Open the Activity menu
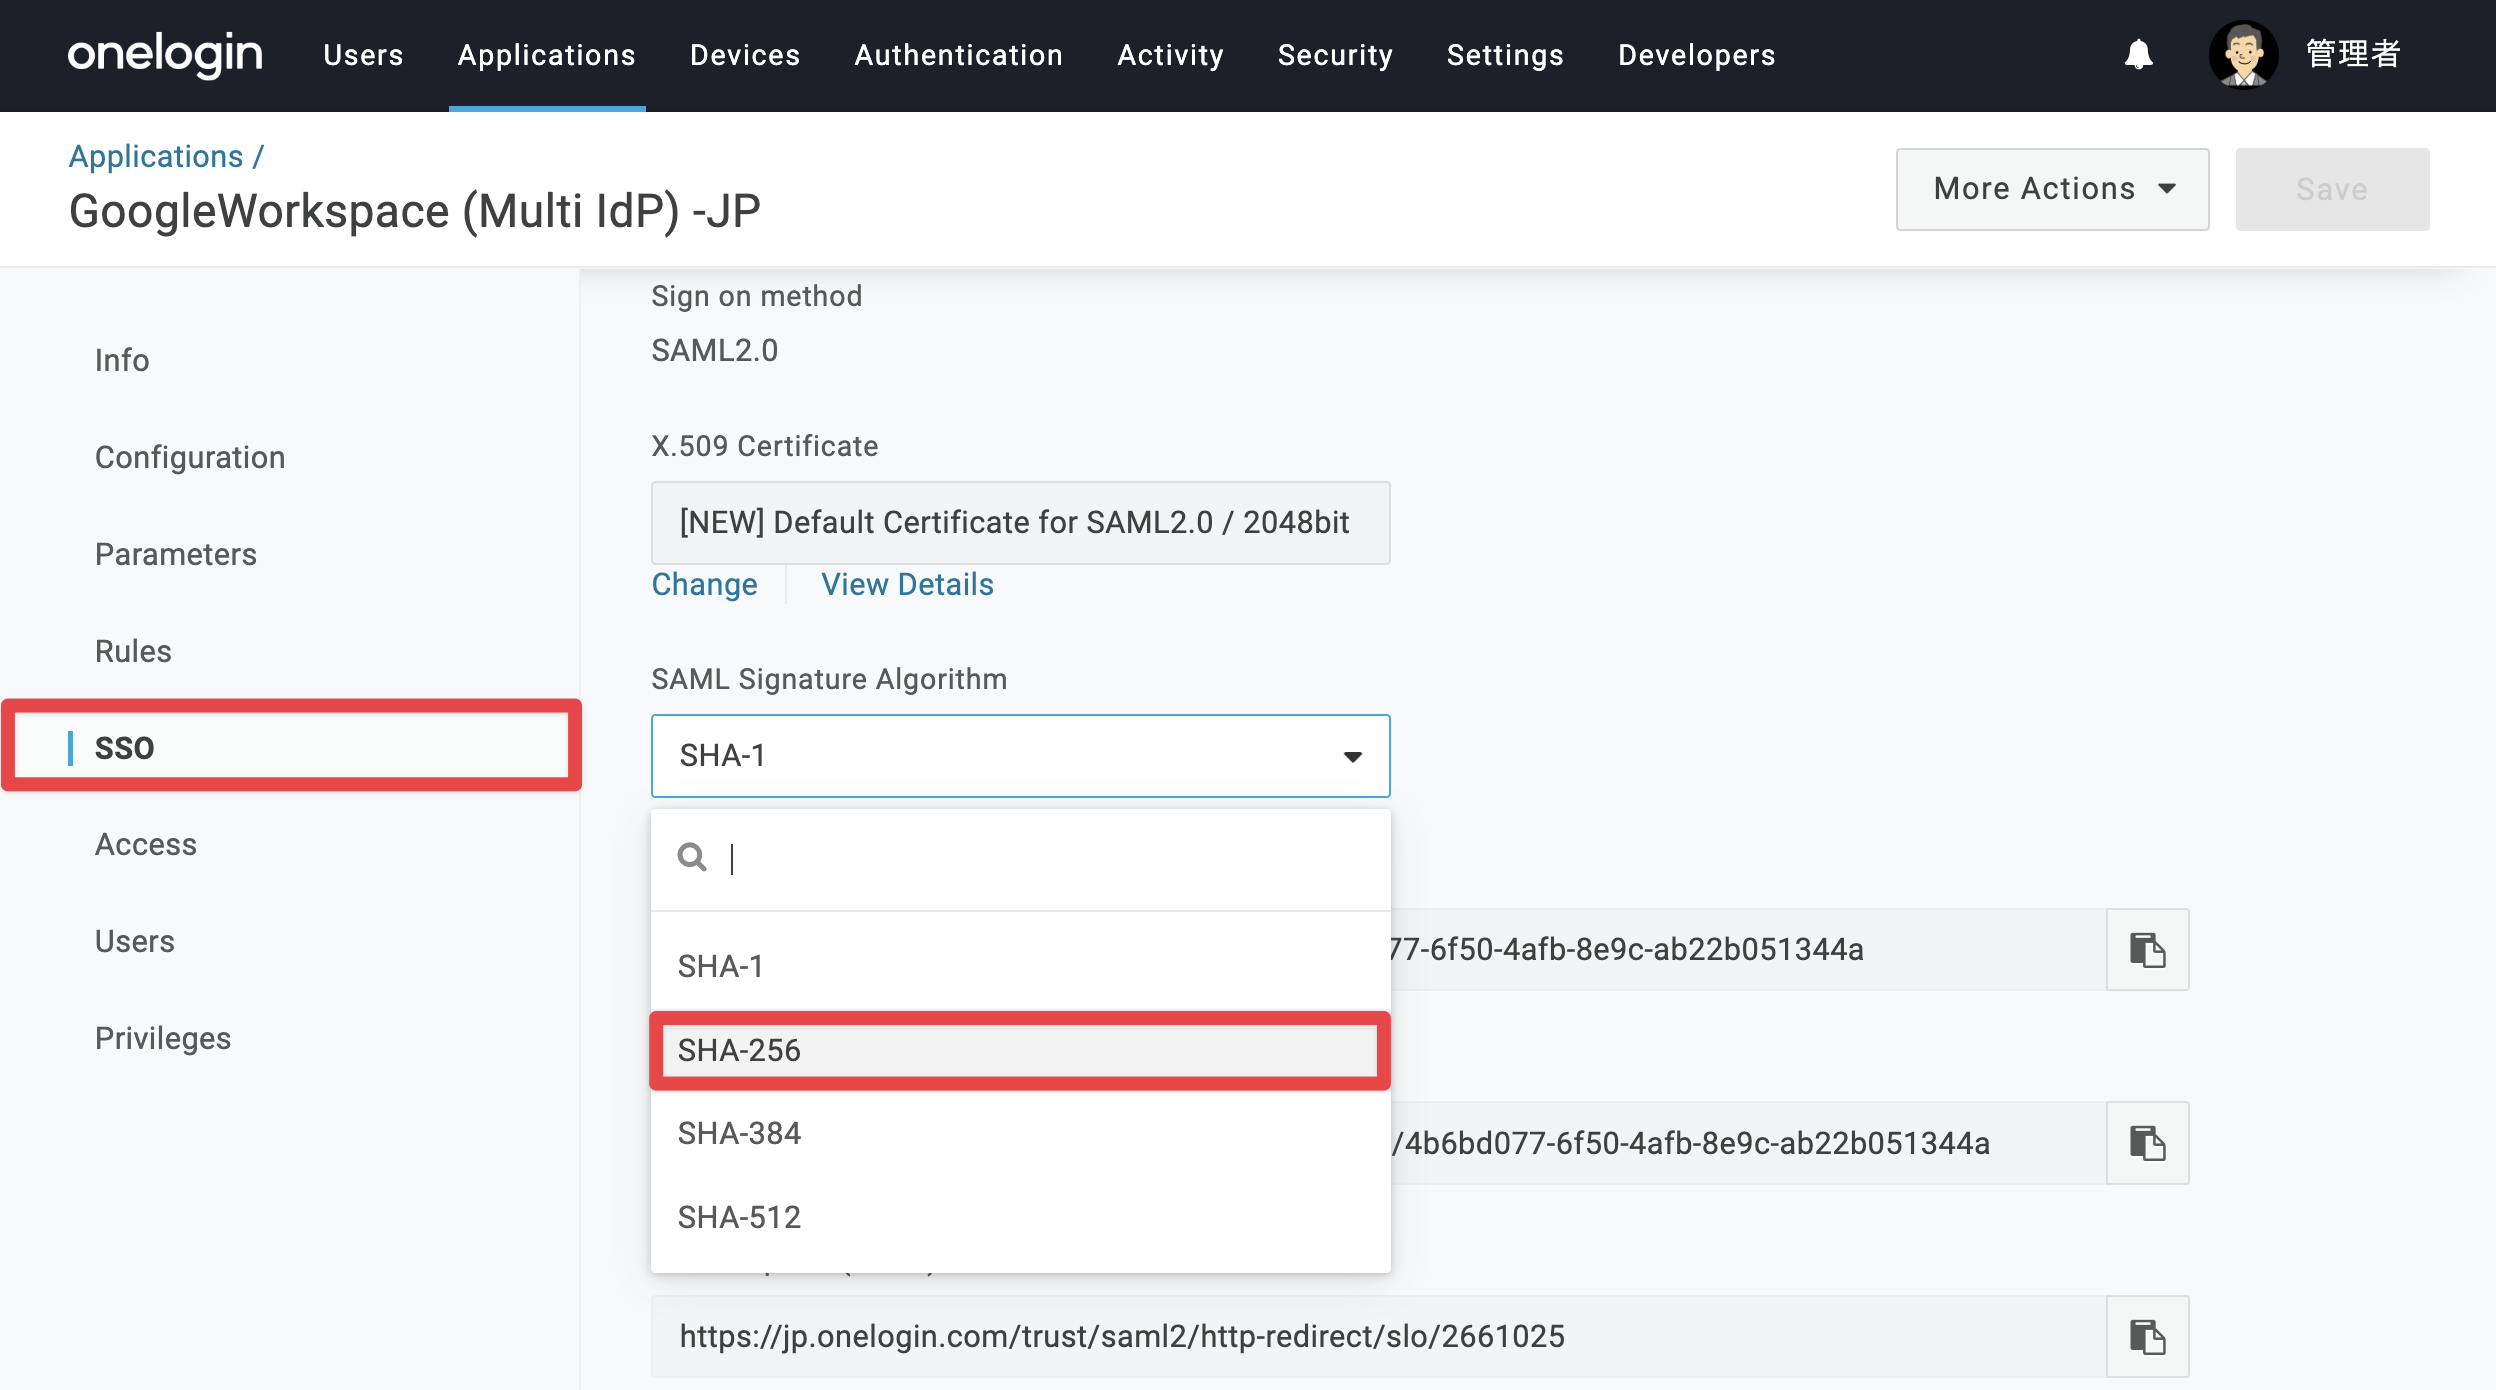Viewport: 2496px width, 1390px height. [x=1170, y=55]
